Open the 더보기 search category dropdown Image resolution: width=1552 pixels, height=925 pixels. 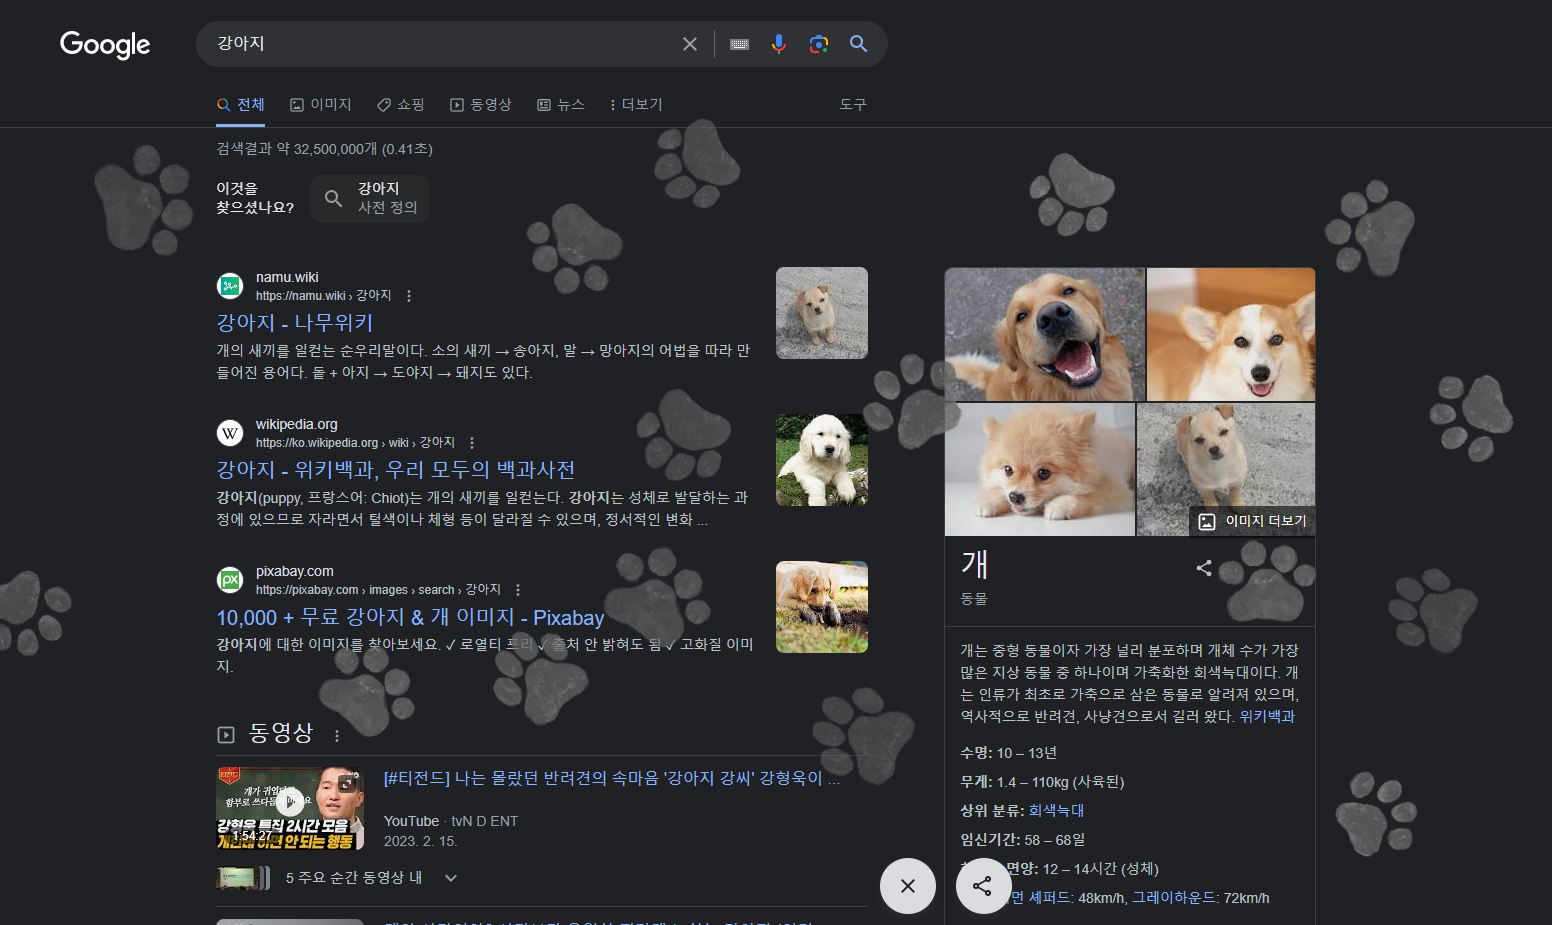tap(635, 105)
